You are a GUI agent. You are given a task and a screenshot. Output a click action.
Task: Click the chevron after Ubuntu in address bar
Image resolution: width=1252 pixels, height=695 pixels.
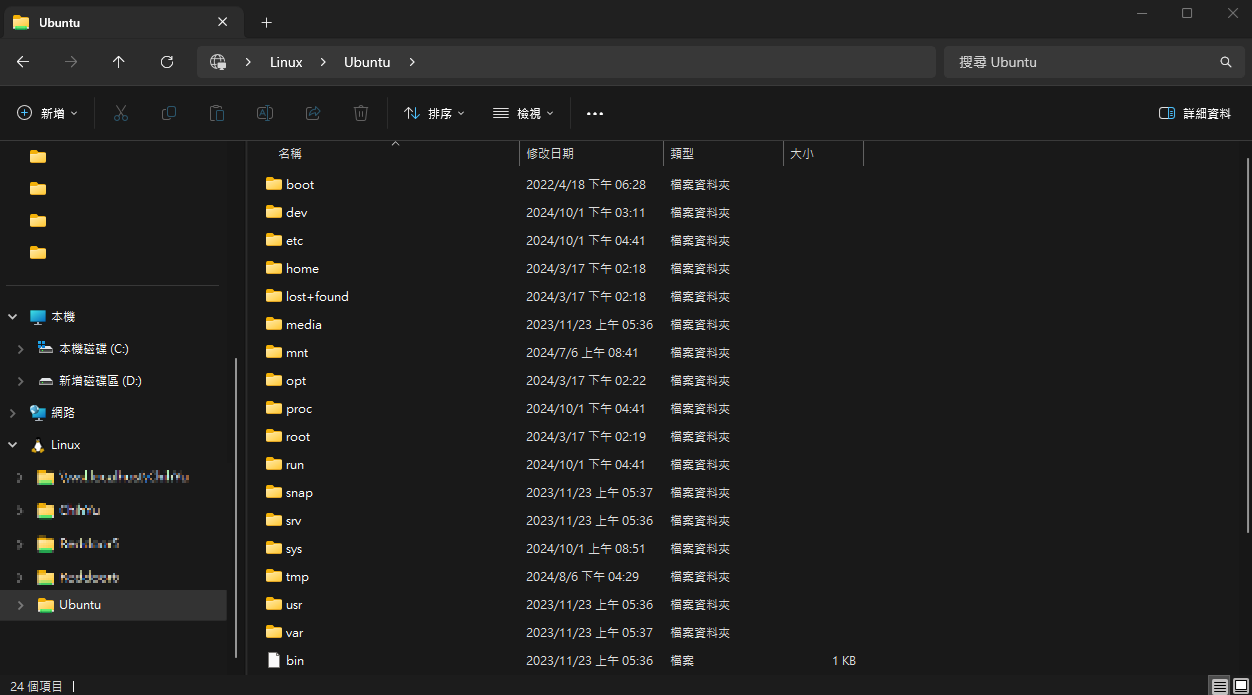tap(411, 62)
